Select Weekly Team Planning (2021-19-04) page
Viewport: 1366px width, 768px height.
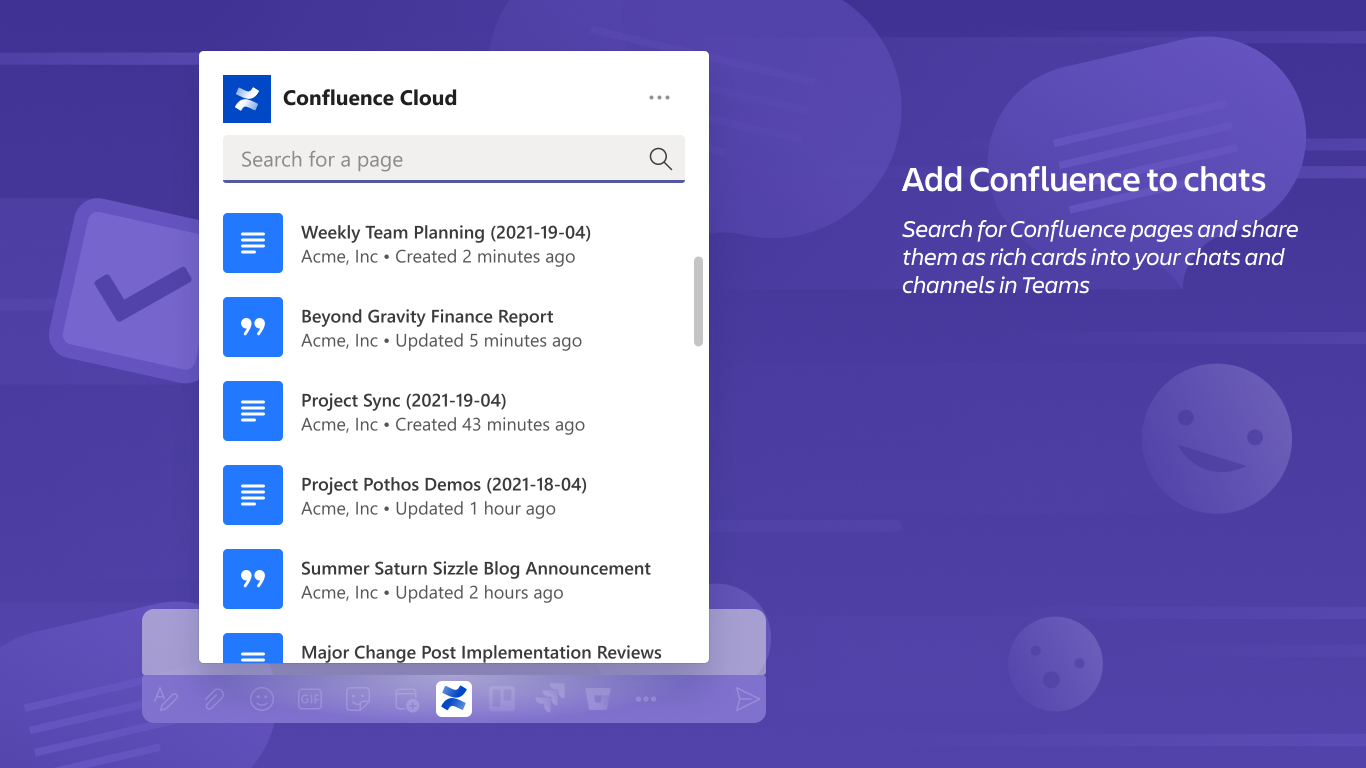(454, 243)
